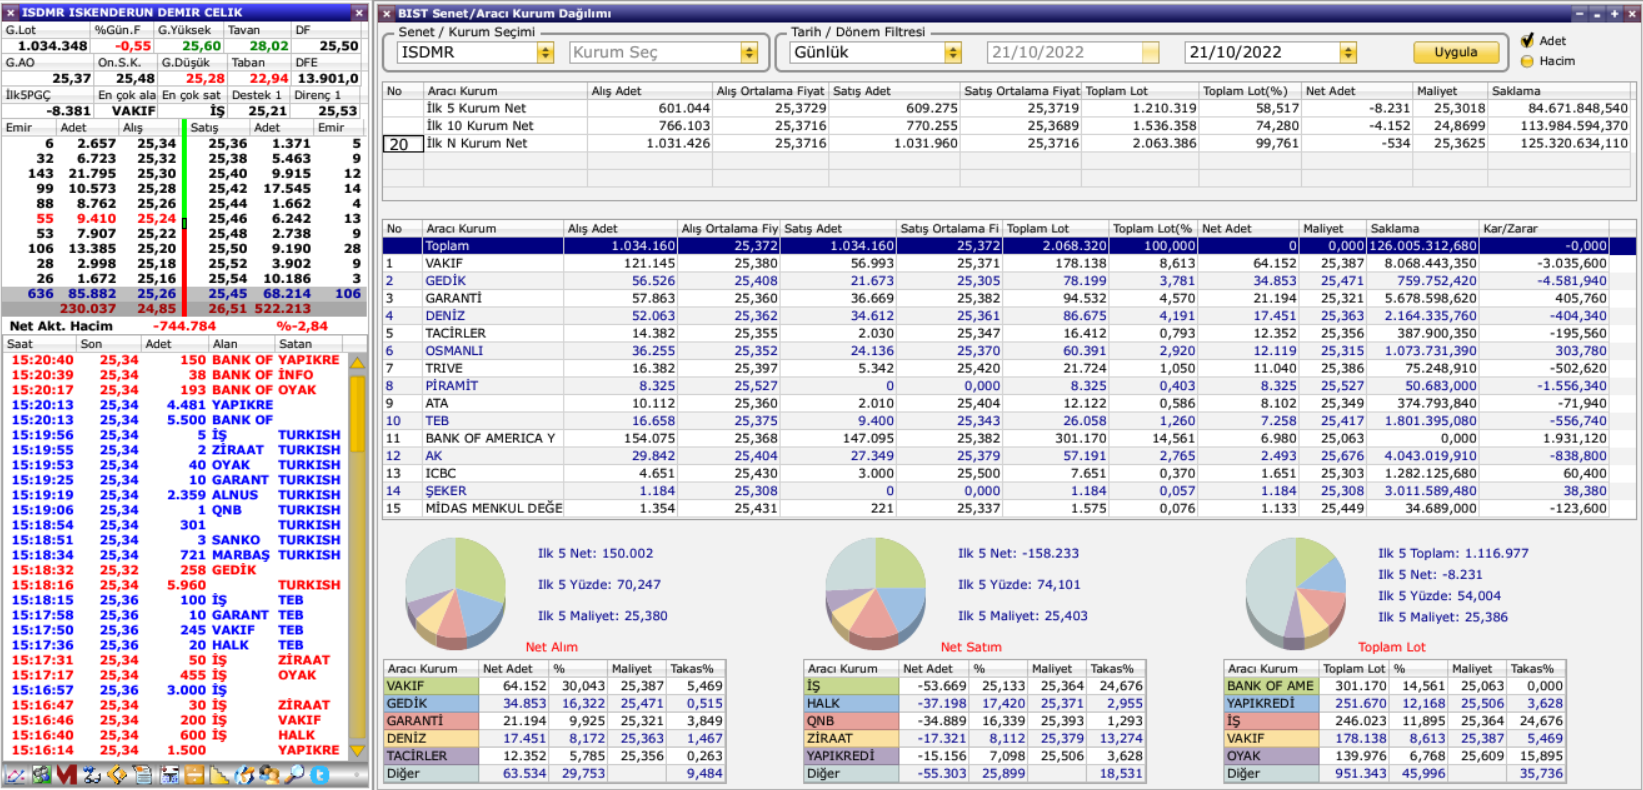This screenshot has width=1643, height=790.
Task: Select the İlk 10 Kurum Net row
Action: 1008,126
